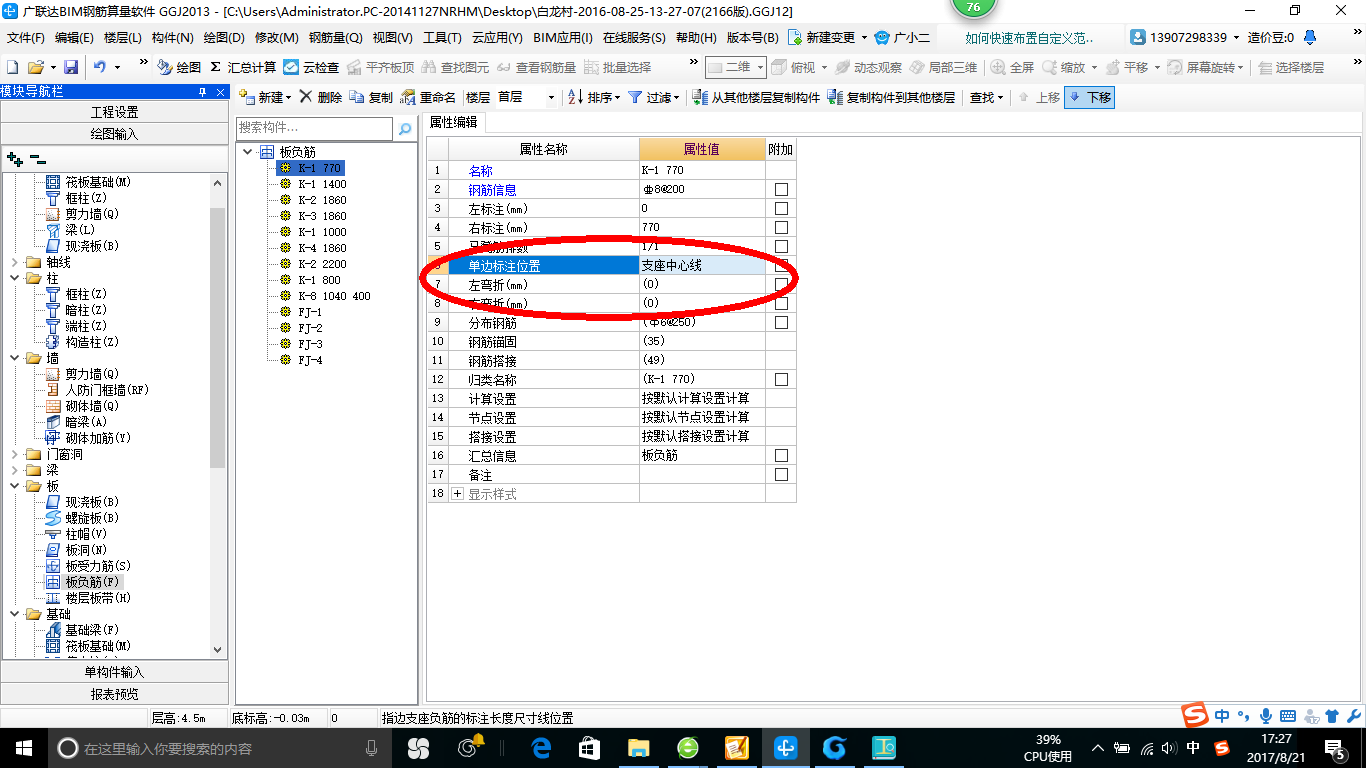The width and height of the screenshot is (1366, 768).
Task: Tick the 归类名称 row 附加 checkbox
Action: 781,380
